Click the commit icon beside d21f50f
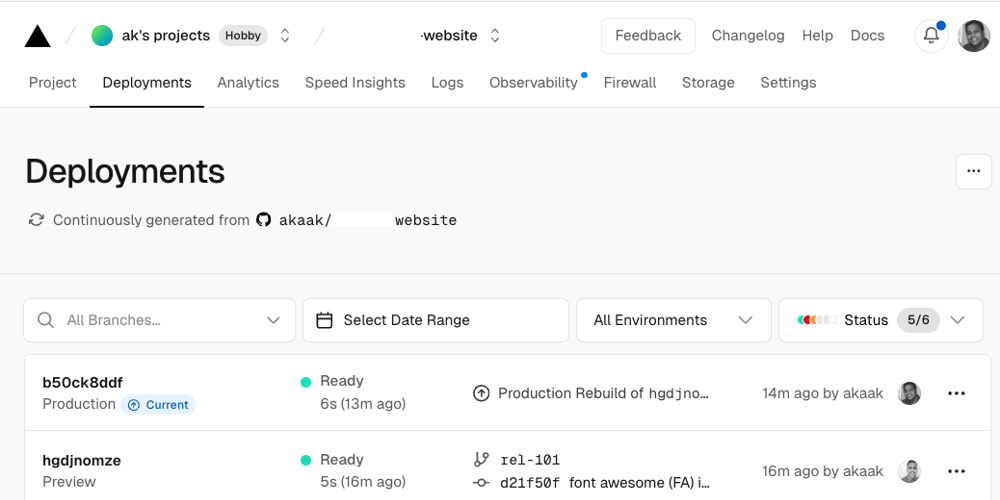This screenshot has height=500, width=1000. 482,483
